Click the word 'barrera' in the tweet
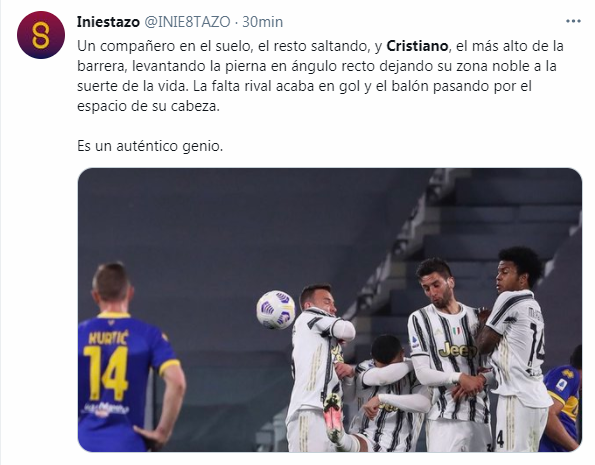This screenshot has width=595, height=465. click(x=101, y=66)
